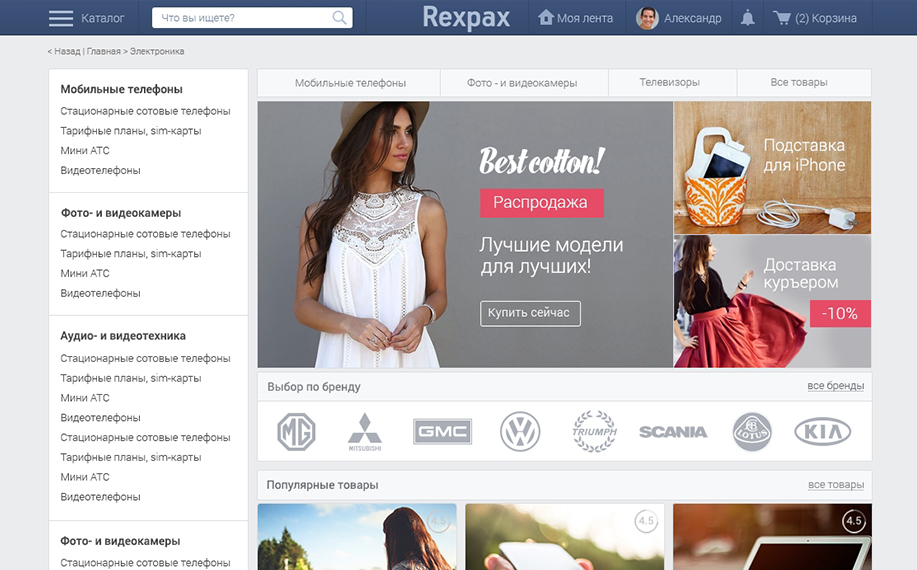This screenshot has width=917, height=570.
Task: Open the Мобильные телефоны sidebar heading
Action: tap(122, 89)
